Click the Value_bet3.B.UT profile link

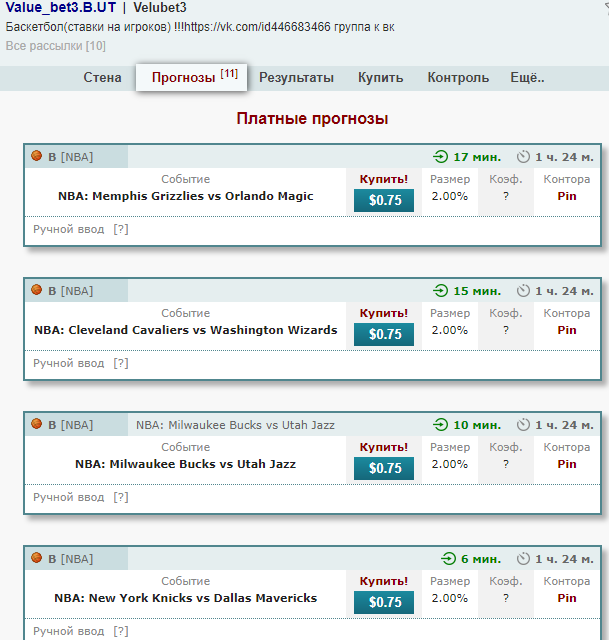[61, 7]
